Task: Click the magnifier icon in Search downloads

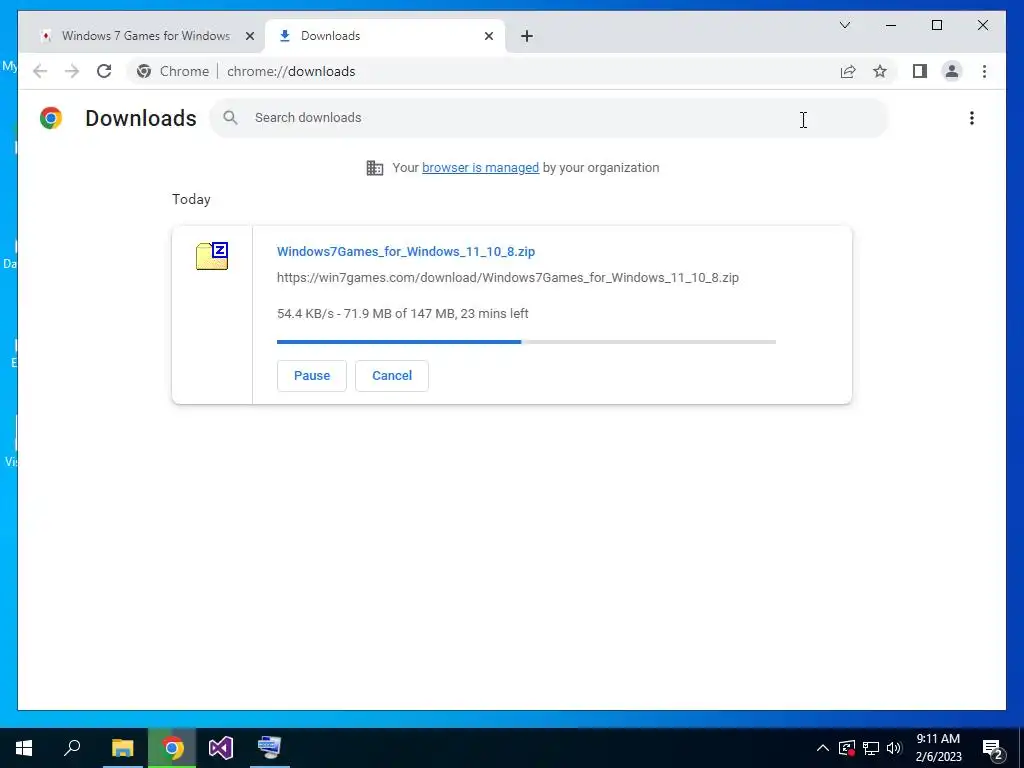Action: [x=230, y=118]
